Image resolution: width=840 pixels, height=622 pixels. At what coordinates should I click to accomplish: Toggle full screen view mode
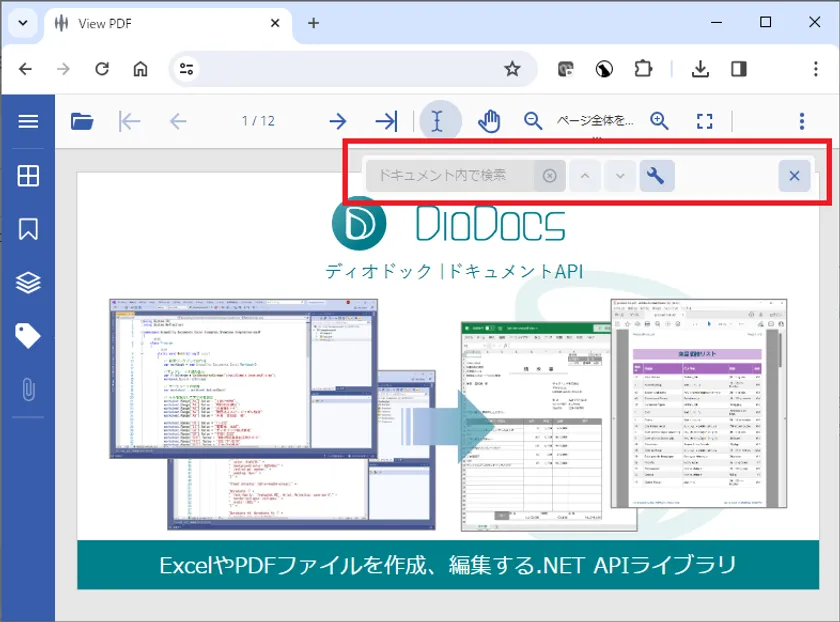point(705,122)
